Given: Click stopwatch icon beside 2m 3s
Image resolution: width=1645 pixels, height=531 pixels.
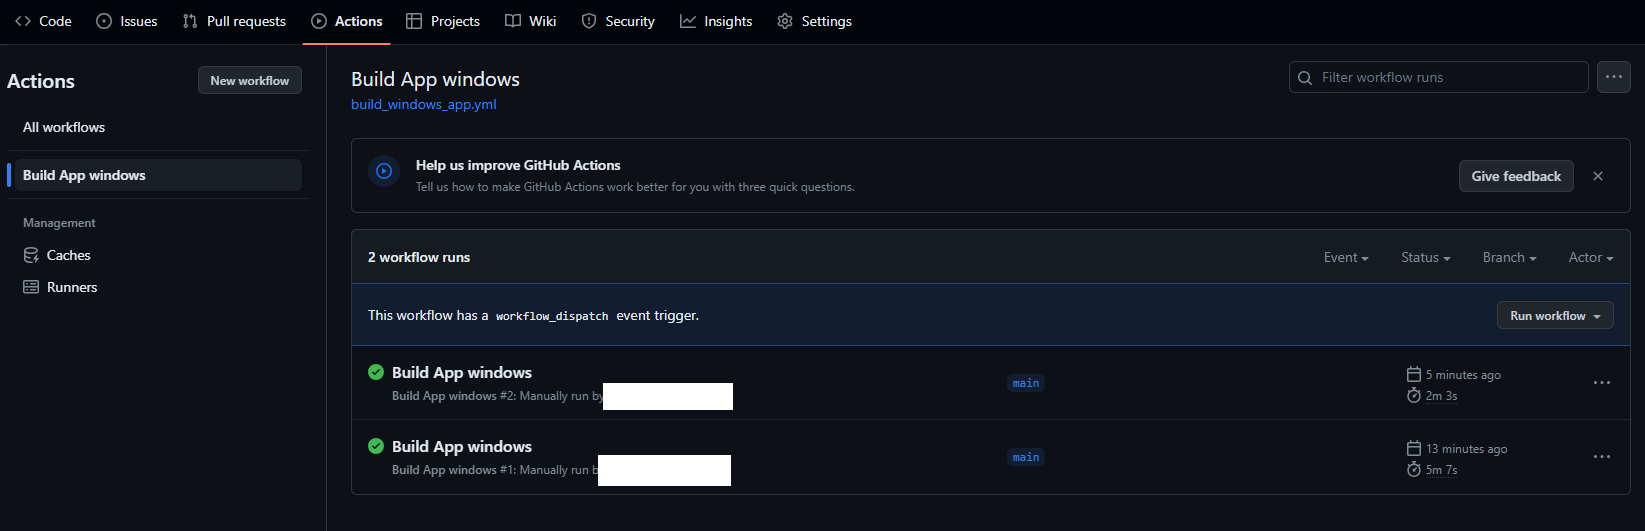Looking at the screenshot, I should pyautogui.click(x=1414, y=395).
